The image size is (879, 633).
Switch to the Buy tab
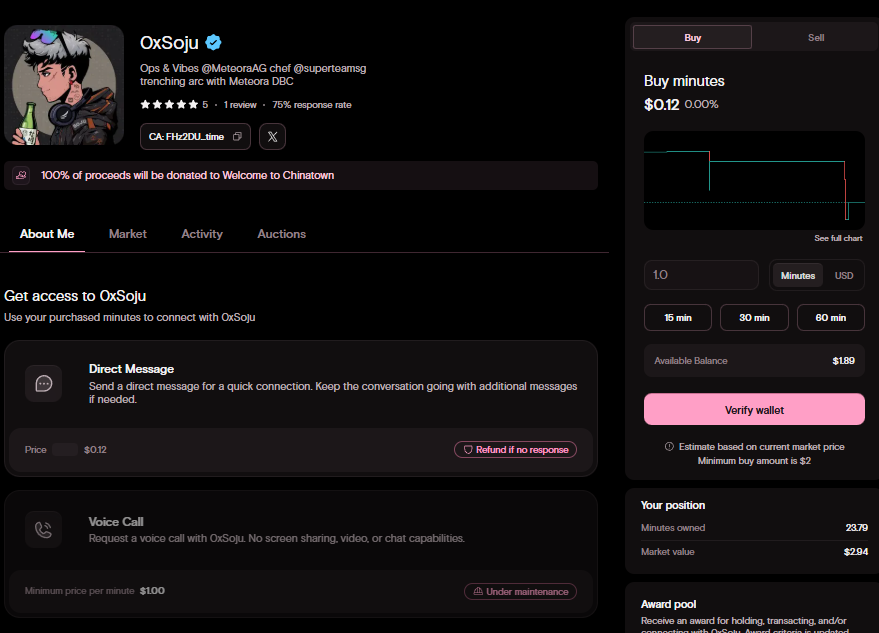(x=692, y=38)
